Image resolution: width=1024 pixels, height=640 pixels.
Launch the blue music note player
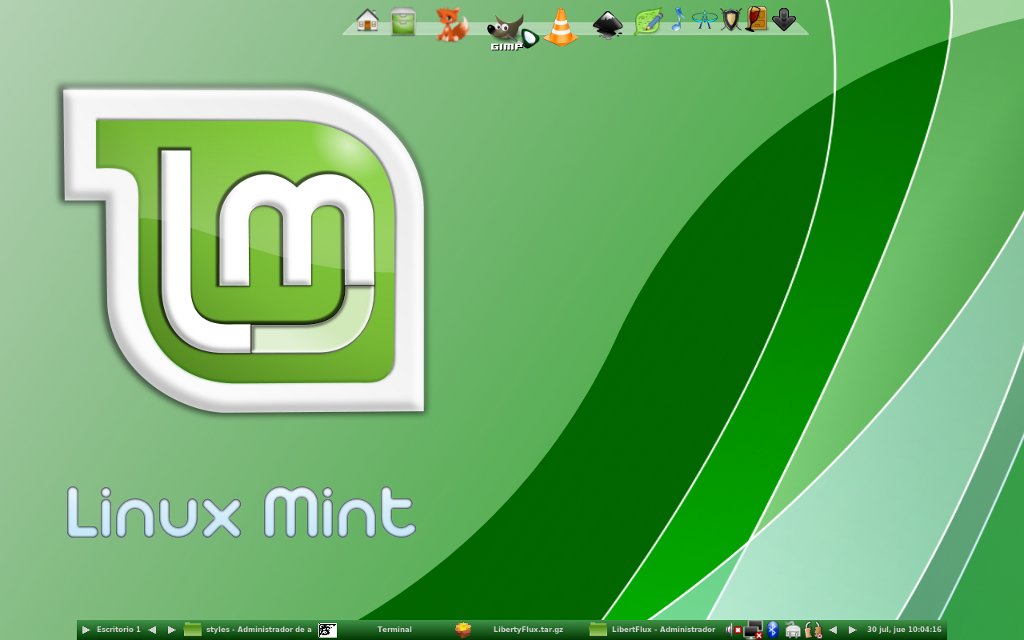click(x=678, y=20)
